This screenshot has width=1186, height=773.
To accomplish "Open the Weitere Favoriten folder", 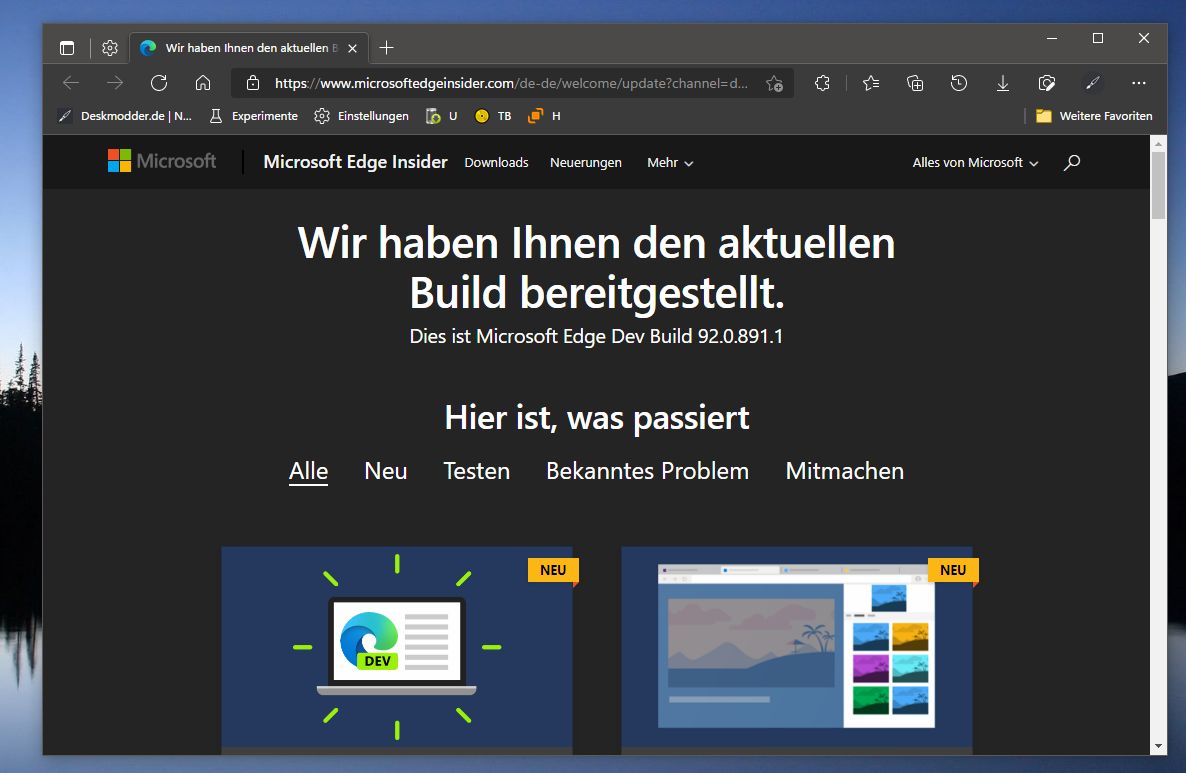I will [x=1094, y=116].
